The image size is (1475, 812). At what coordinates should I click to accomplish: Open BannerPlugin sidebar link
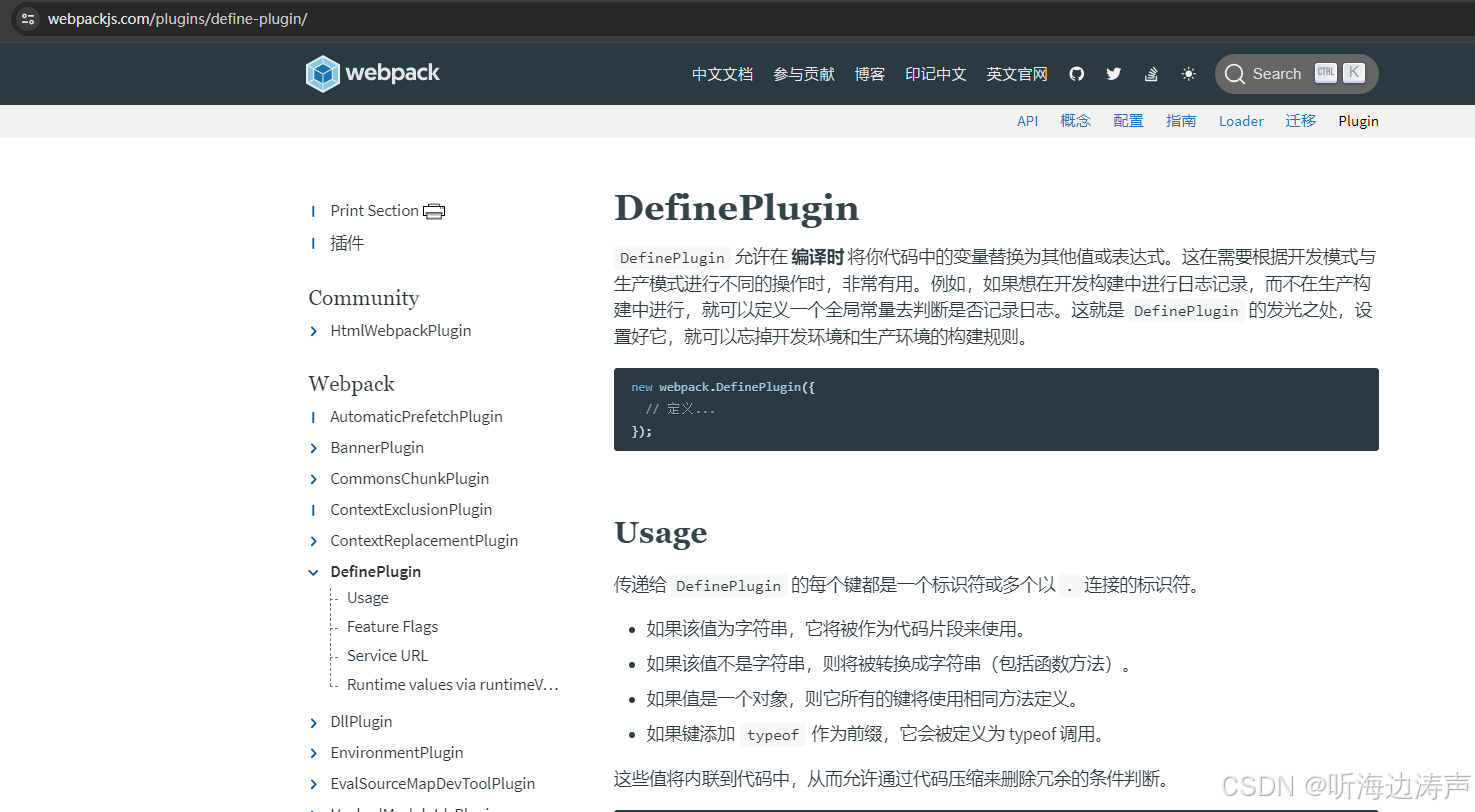tap(377, 448)
